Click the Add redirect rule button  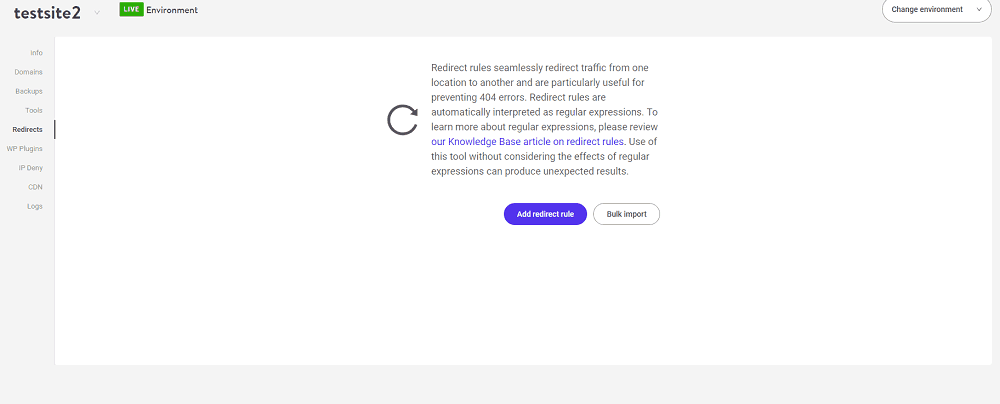(x=545, y=214)
